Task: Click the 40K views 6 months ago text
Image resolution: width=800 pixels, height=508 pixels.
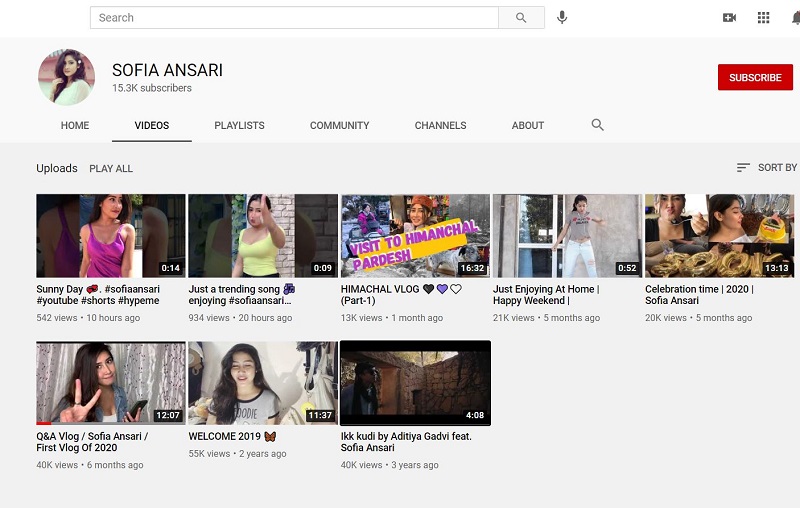Action: click(x=90, y=465)
